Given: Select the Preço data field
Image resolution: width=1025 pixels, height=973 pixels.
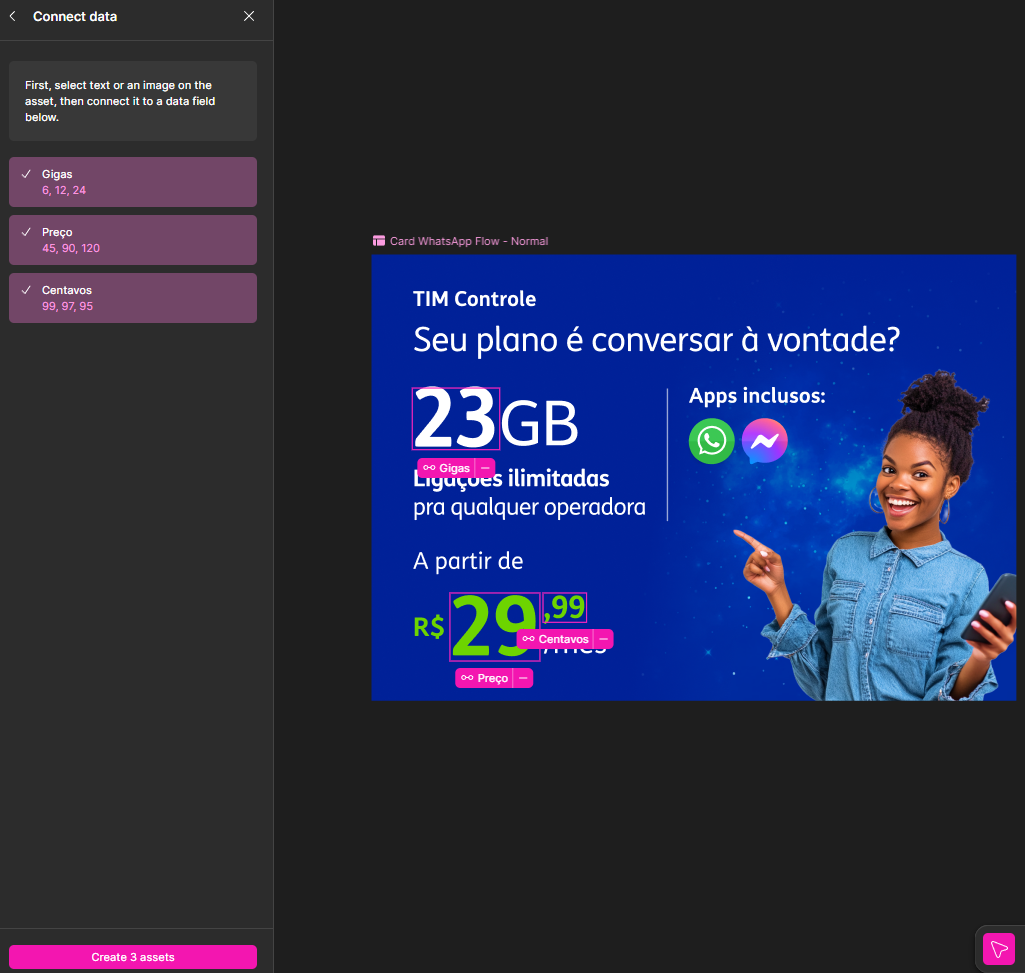Looking at the screenshot, I should tap(133, 240).
